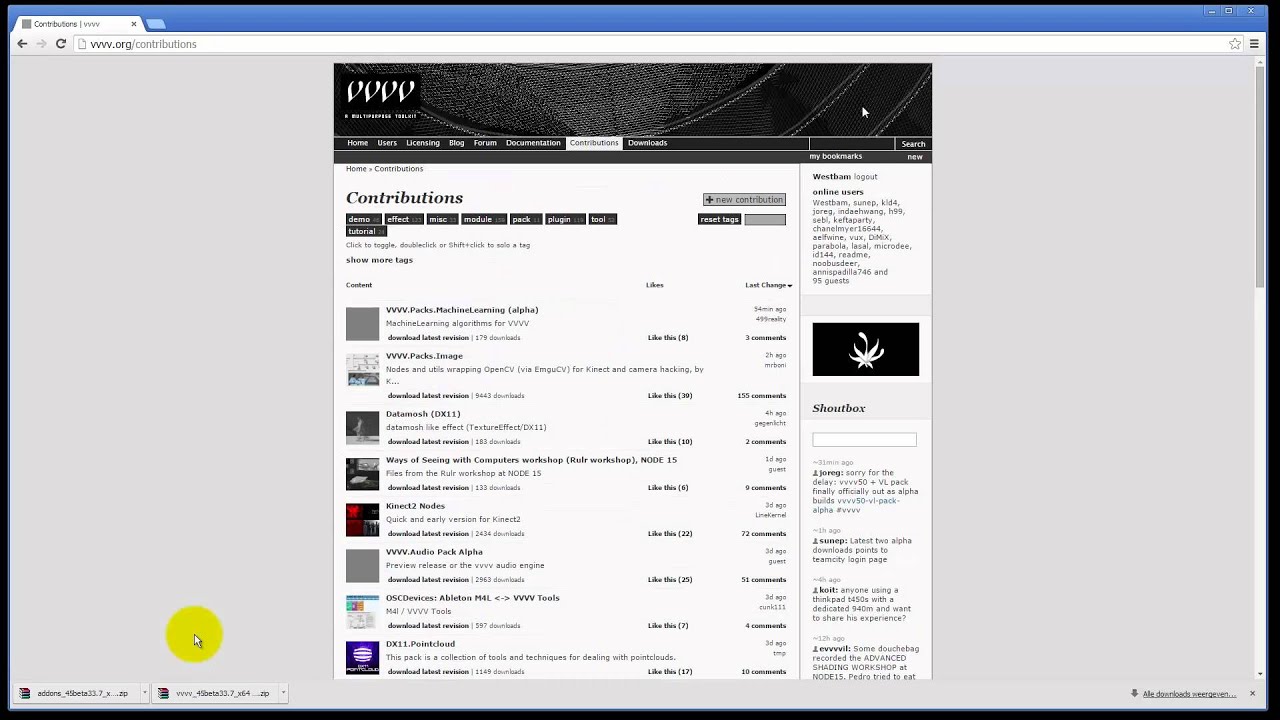Open the Datamosh (DX11) thumbnail
The image size is (1280, 720).
pyautogui.click(x=363, y=428)
